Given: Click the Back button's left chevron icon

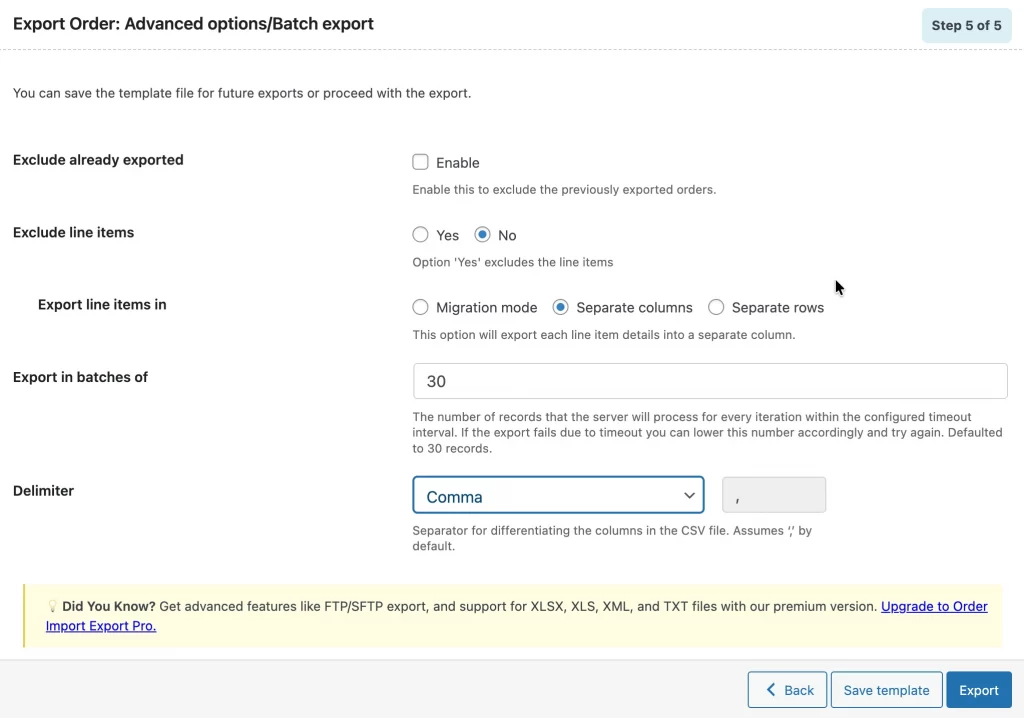Looking at the screenshot, I should pyautogui.click(x=771, y=690).
